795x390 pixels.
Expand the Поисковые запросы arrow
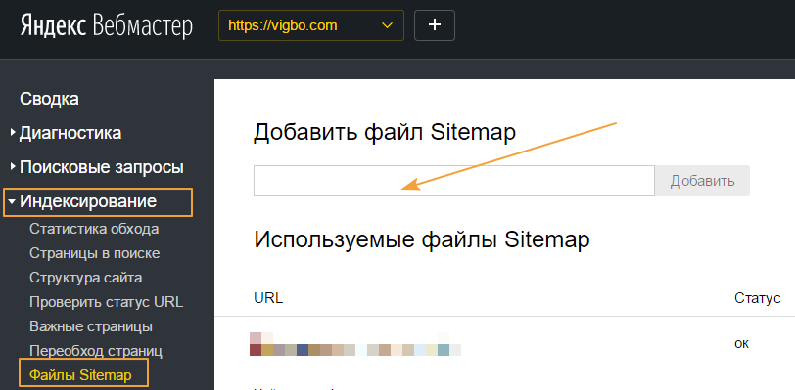(x=13, y=167)
